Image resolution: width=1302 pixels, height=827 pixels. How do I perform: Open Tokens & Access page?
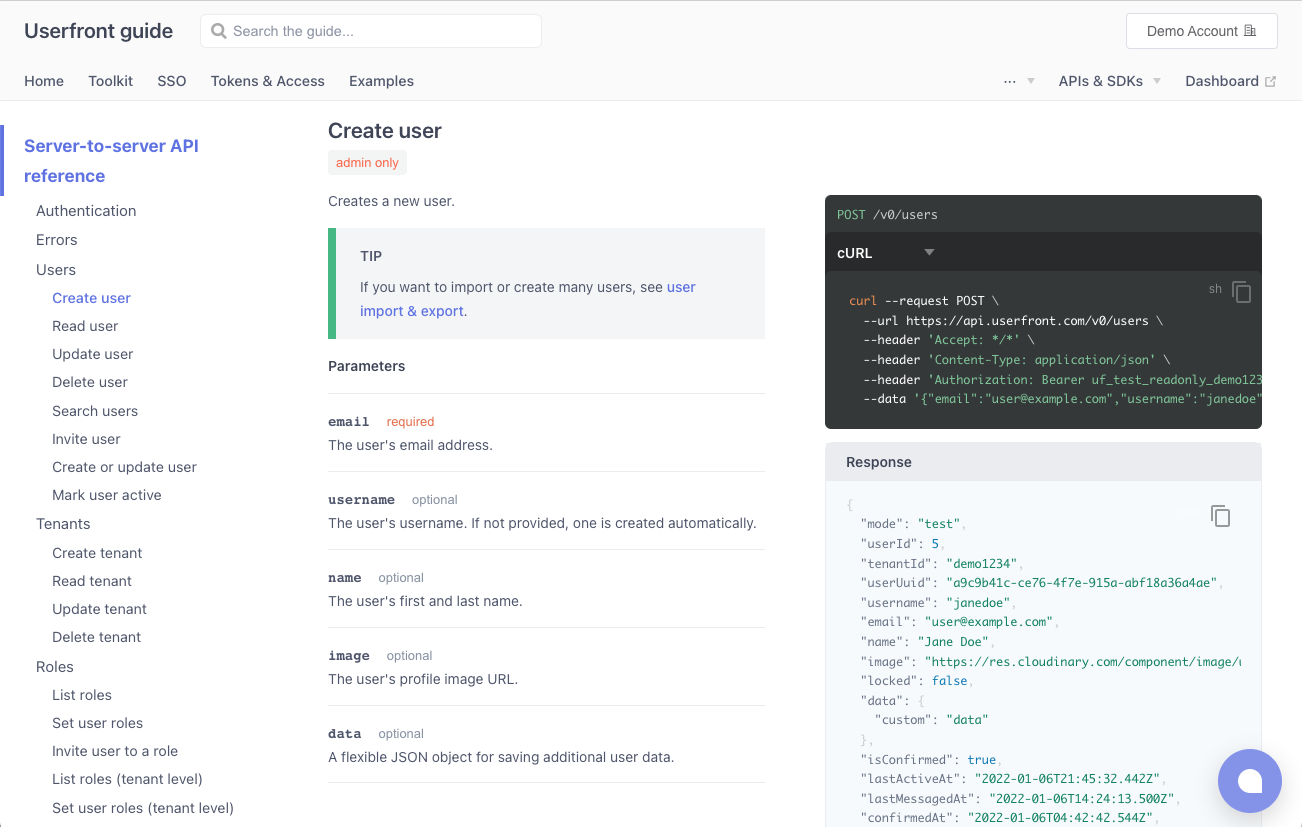point(267,81)
